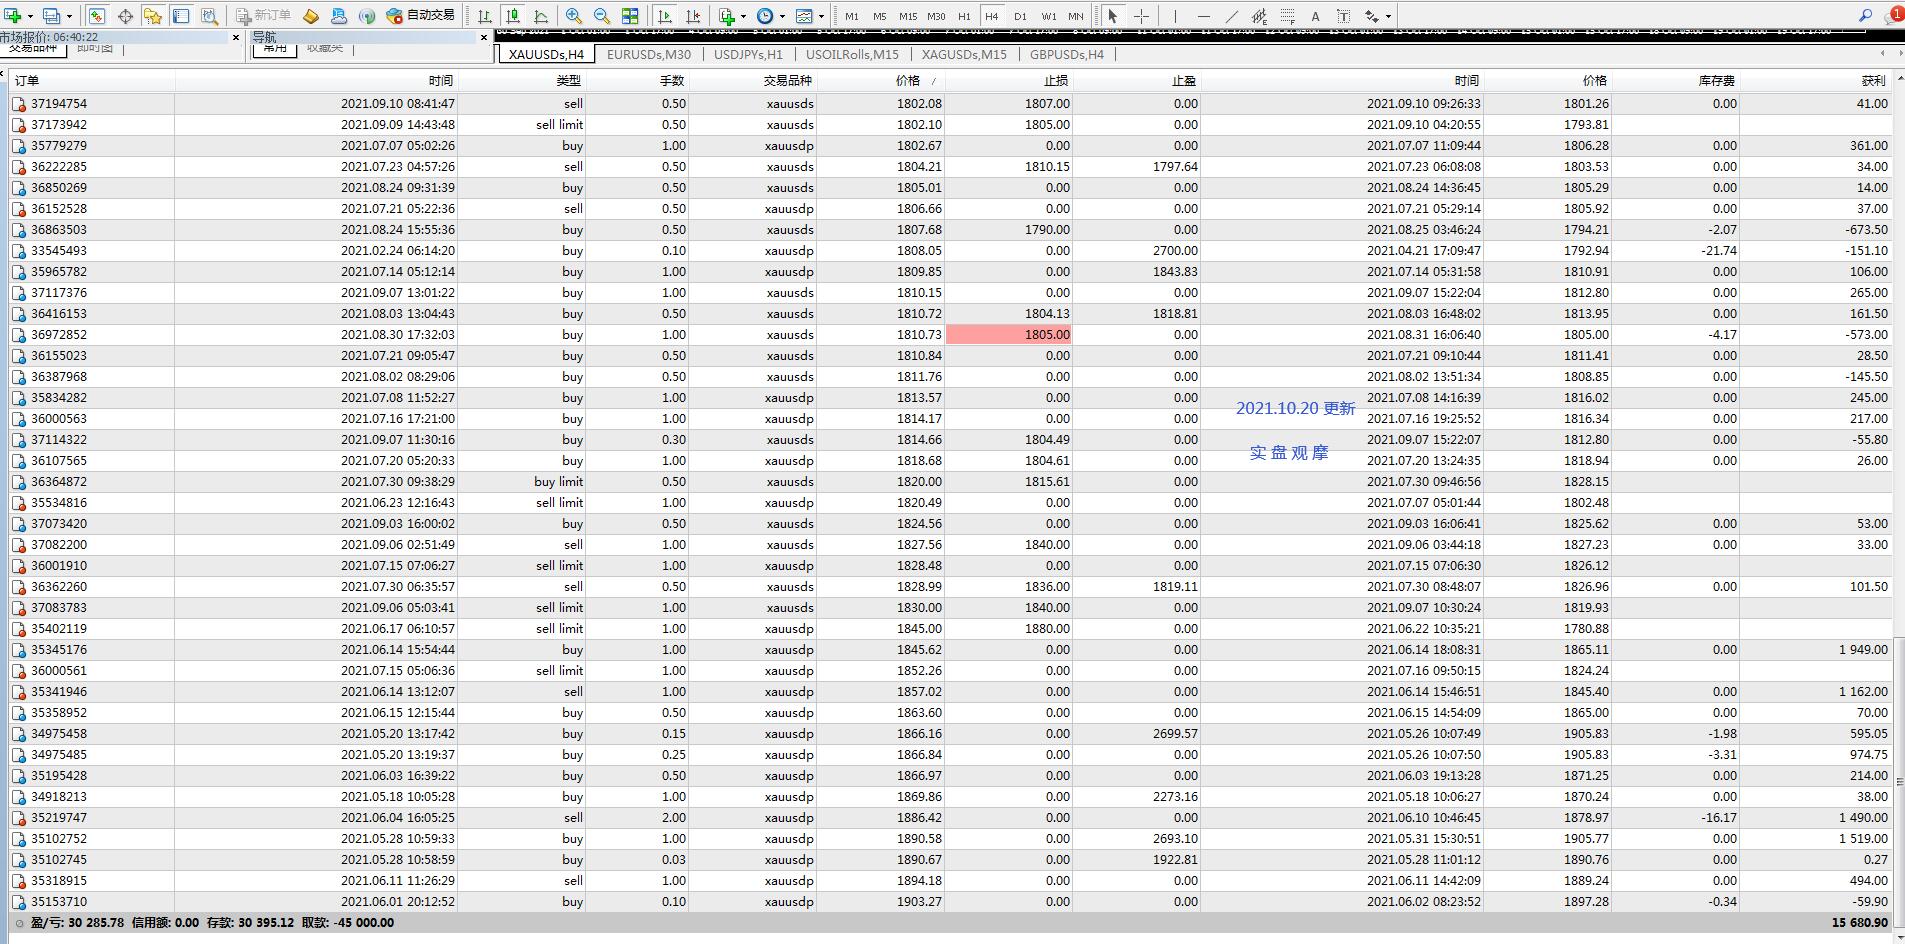Sort by the 订单 order column header

click(x=92, y=80)
